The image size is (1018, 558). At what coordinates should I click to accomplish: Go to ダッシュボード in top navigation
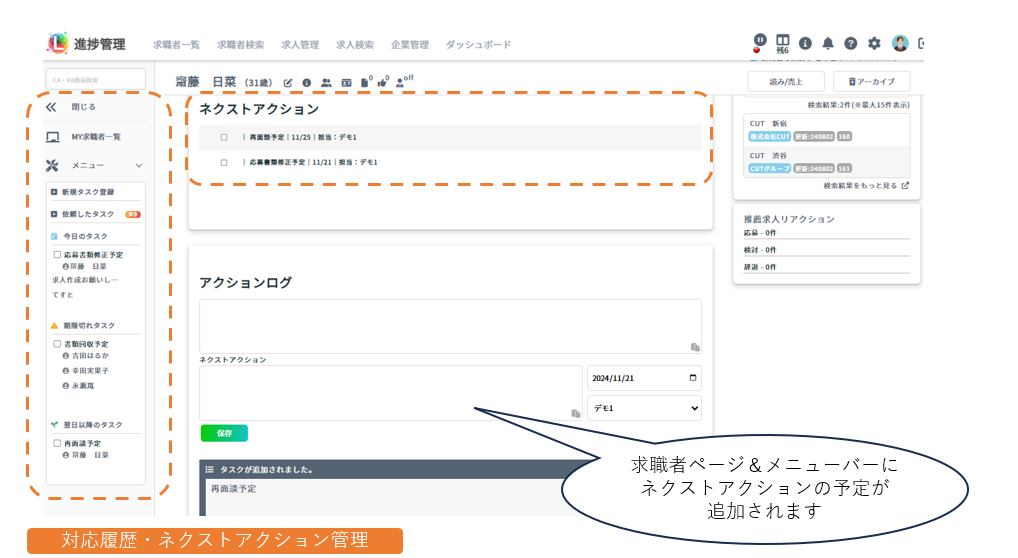(478, 45)
